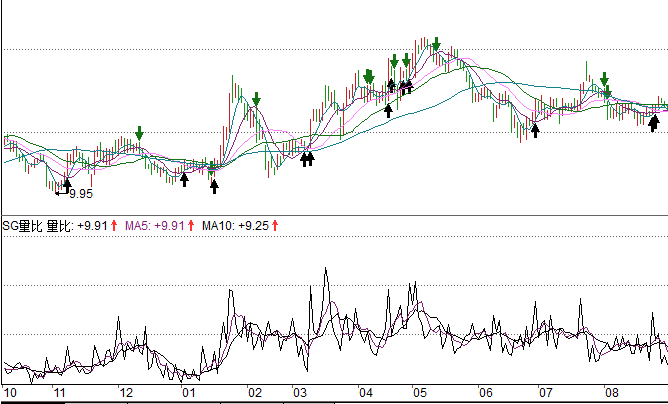668x404 pixels.
Task: Click month 04 on the time axis
Action: [366, 392]
